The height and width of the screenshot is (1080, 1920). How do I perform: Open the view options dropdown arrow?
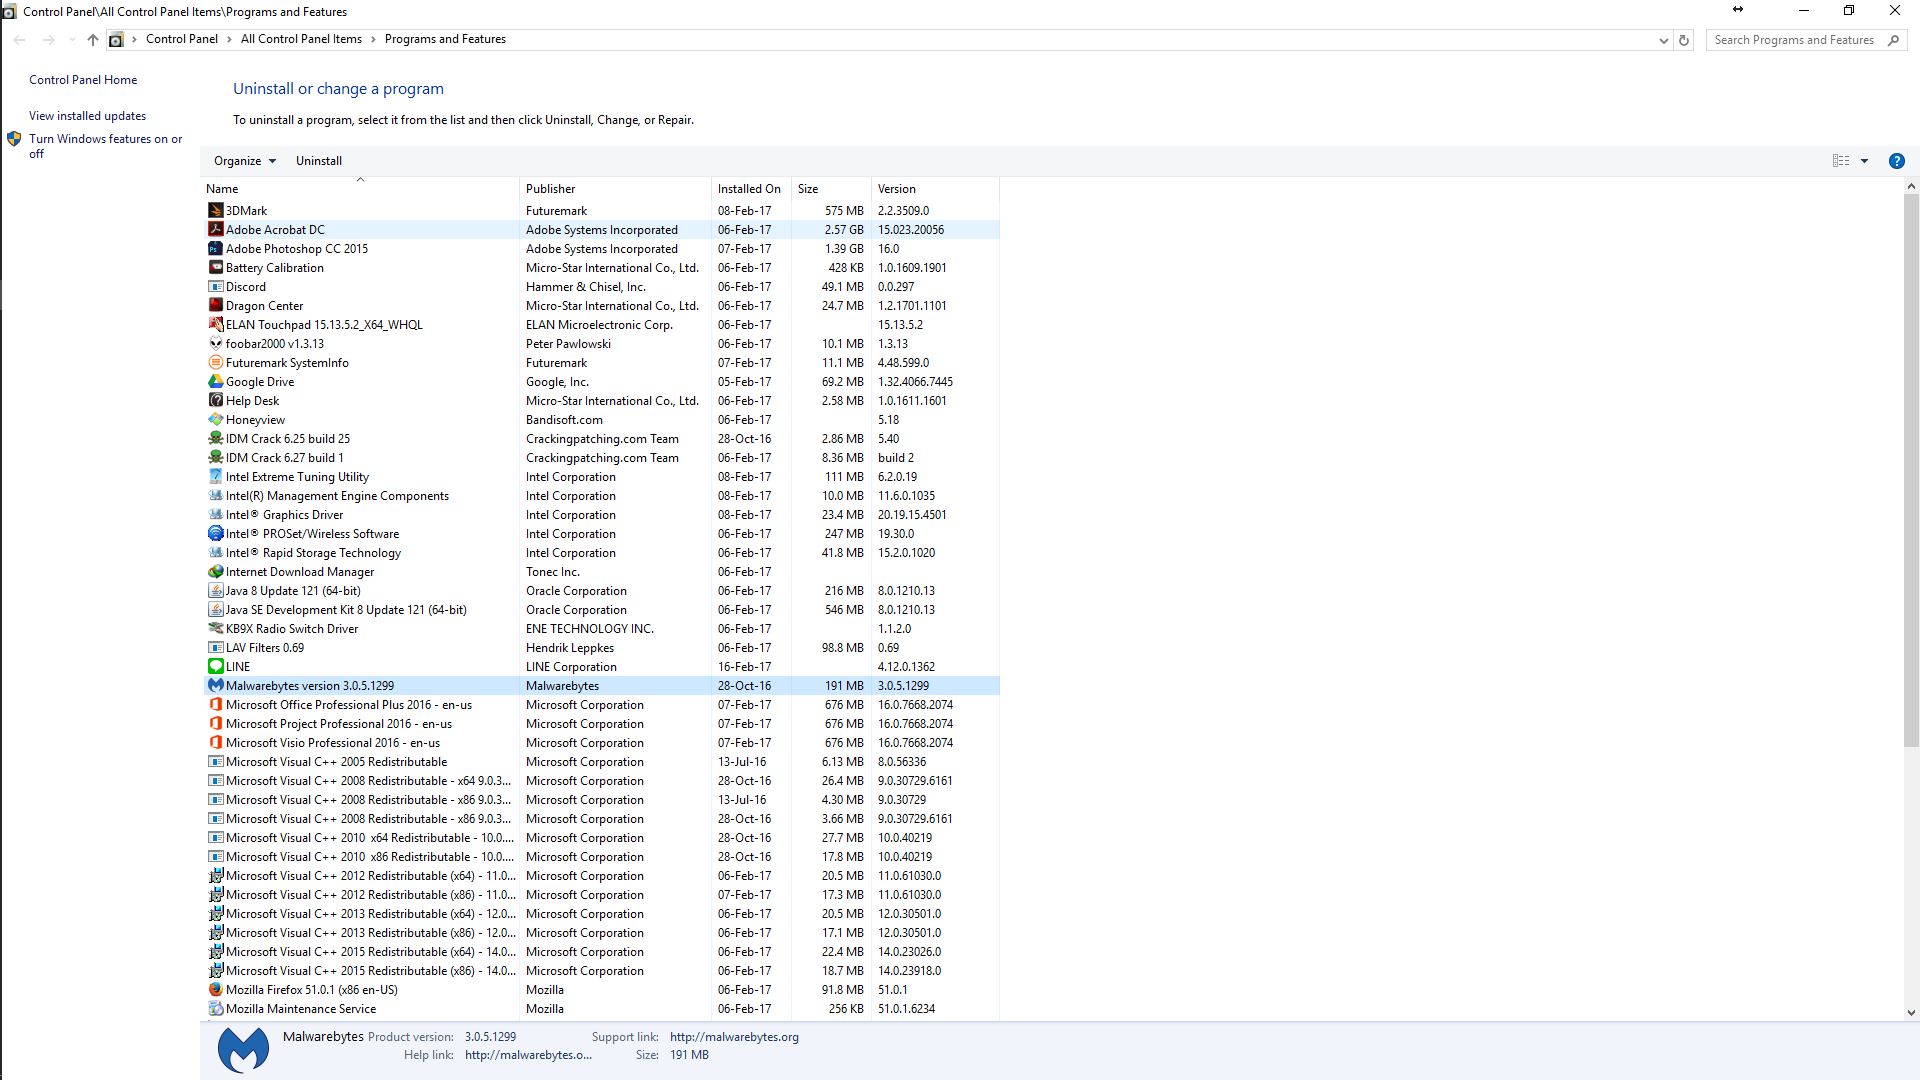(1864, 161)
